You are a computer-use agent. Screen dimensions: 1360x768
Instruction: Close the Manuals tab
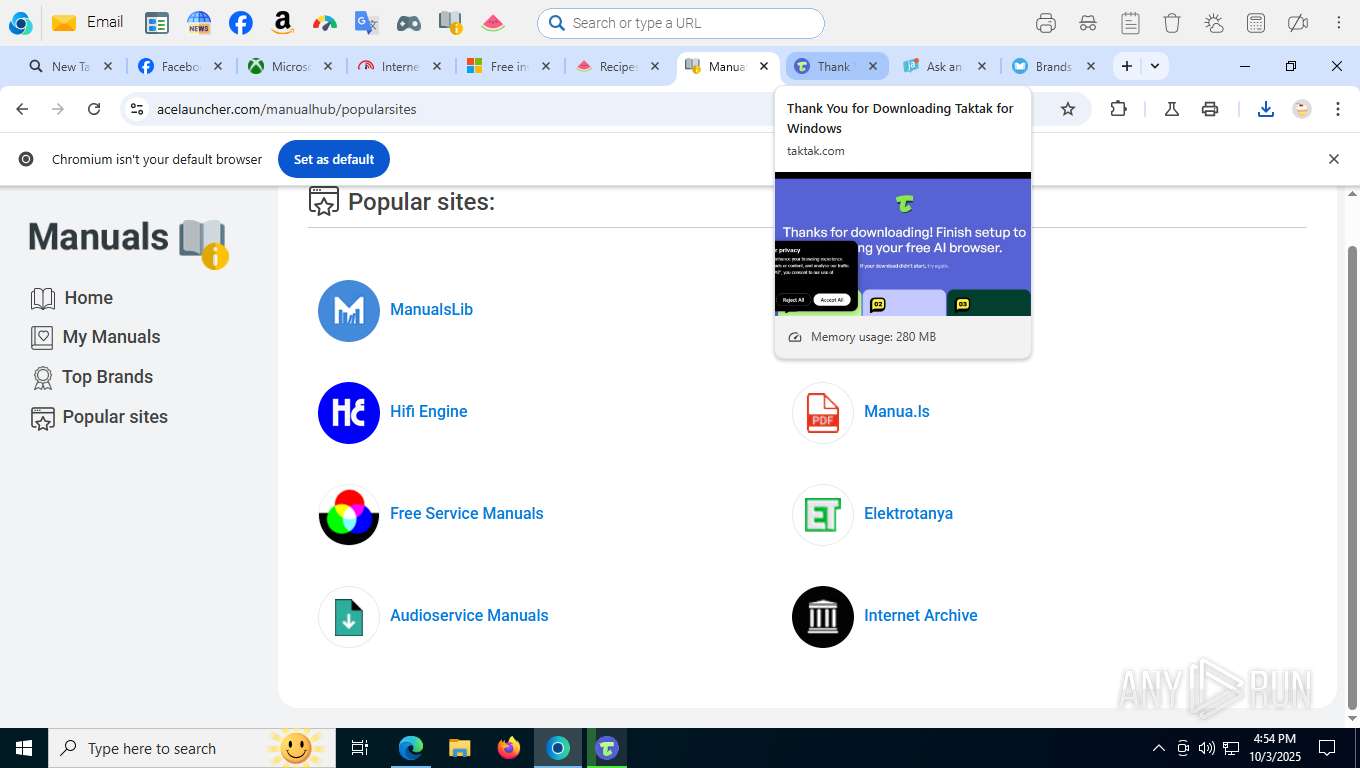click(764, 66)
